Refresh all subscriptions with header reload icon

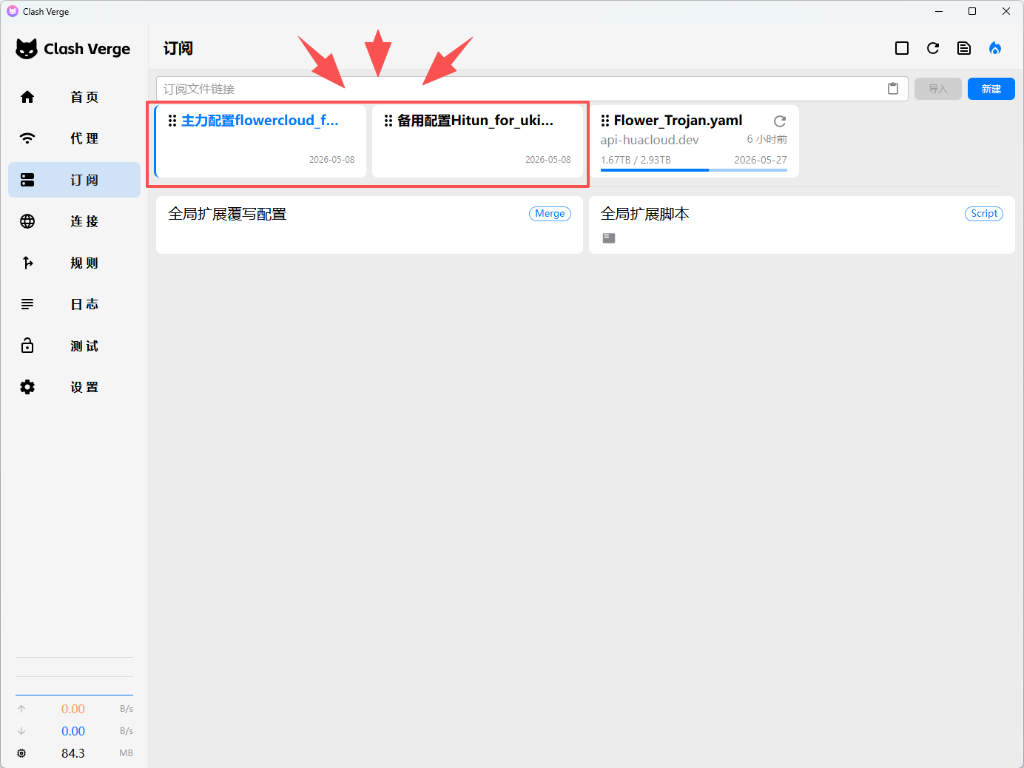[x=933, y=48]
